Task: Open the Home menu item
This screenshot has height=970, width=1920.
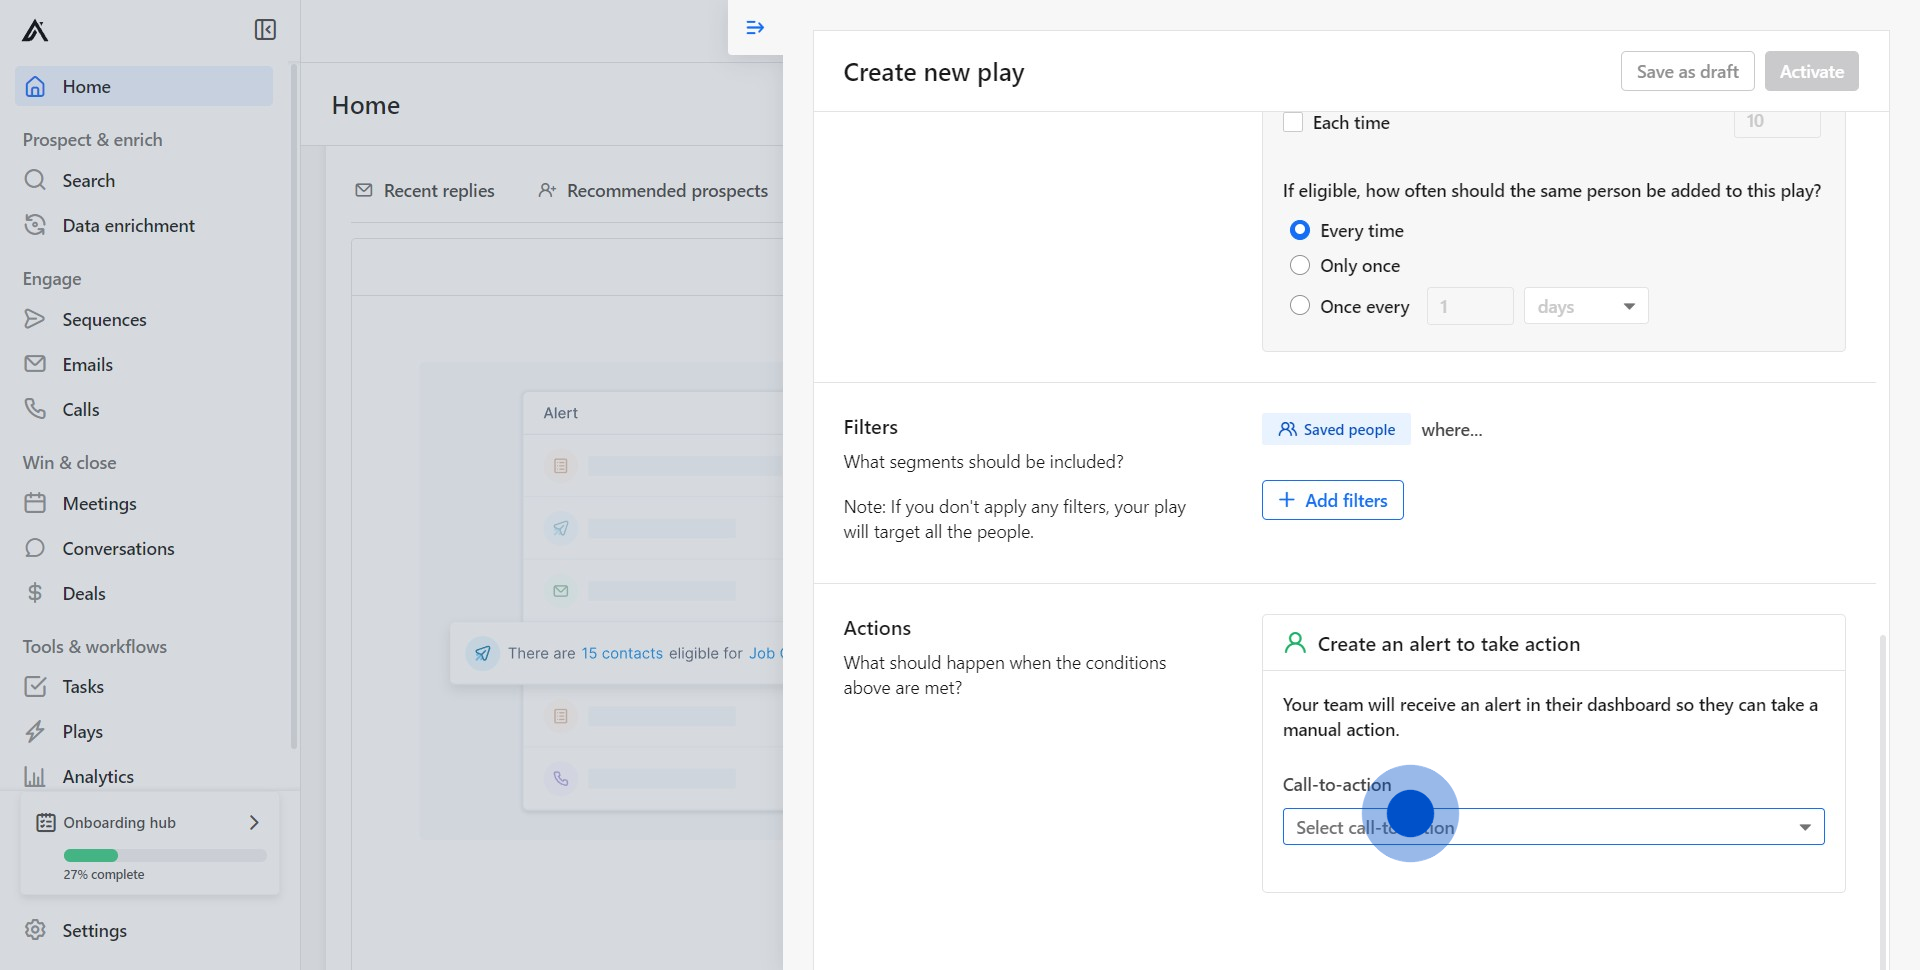Action: 144,87
